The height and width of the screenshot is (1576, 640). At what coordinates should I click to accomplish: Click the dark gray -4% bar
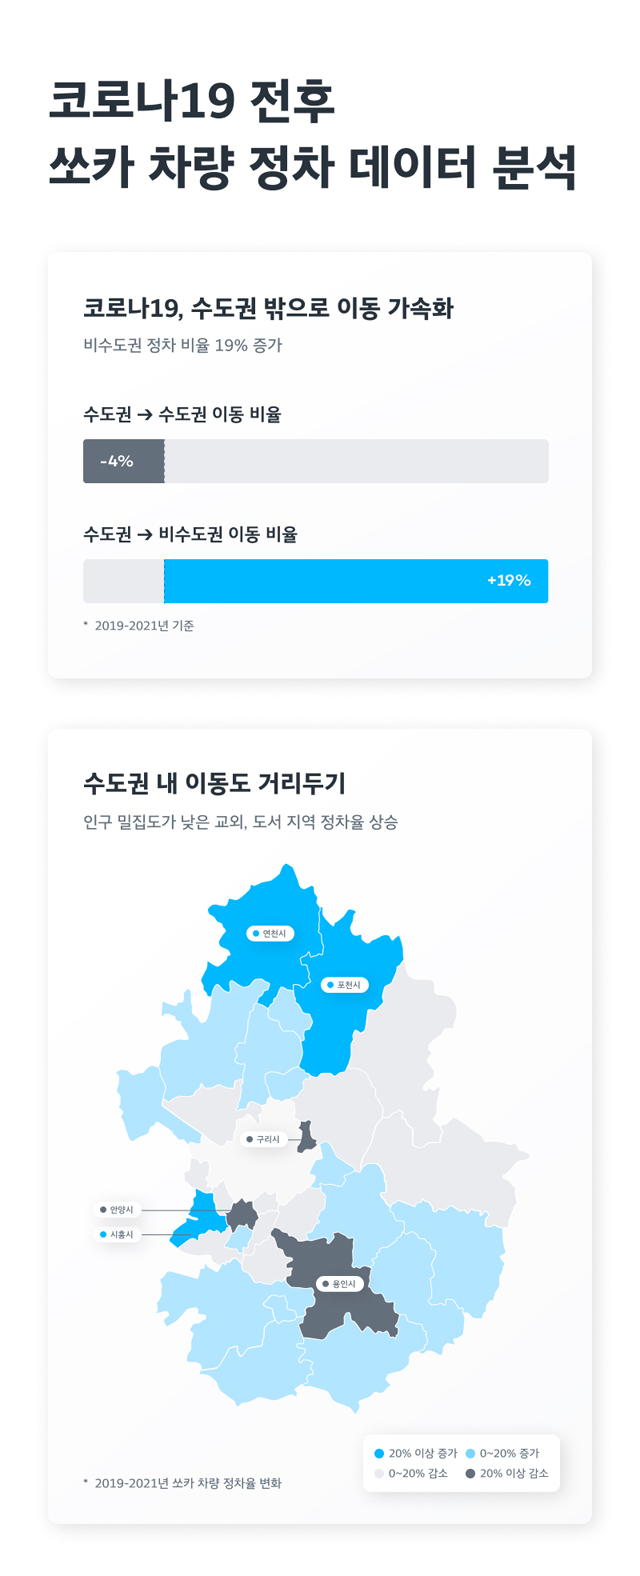pos(124,461)
